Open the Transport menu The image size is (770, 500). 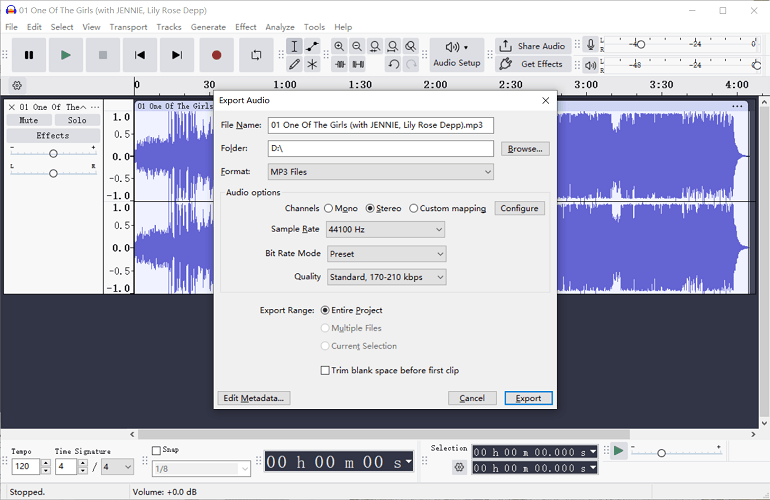pyautogui.click(x=128, y=27)
